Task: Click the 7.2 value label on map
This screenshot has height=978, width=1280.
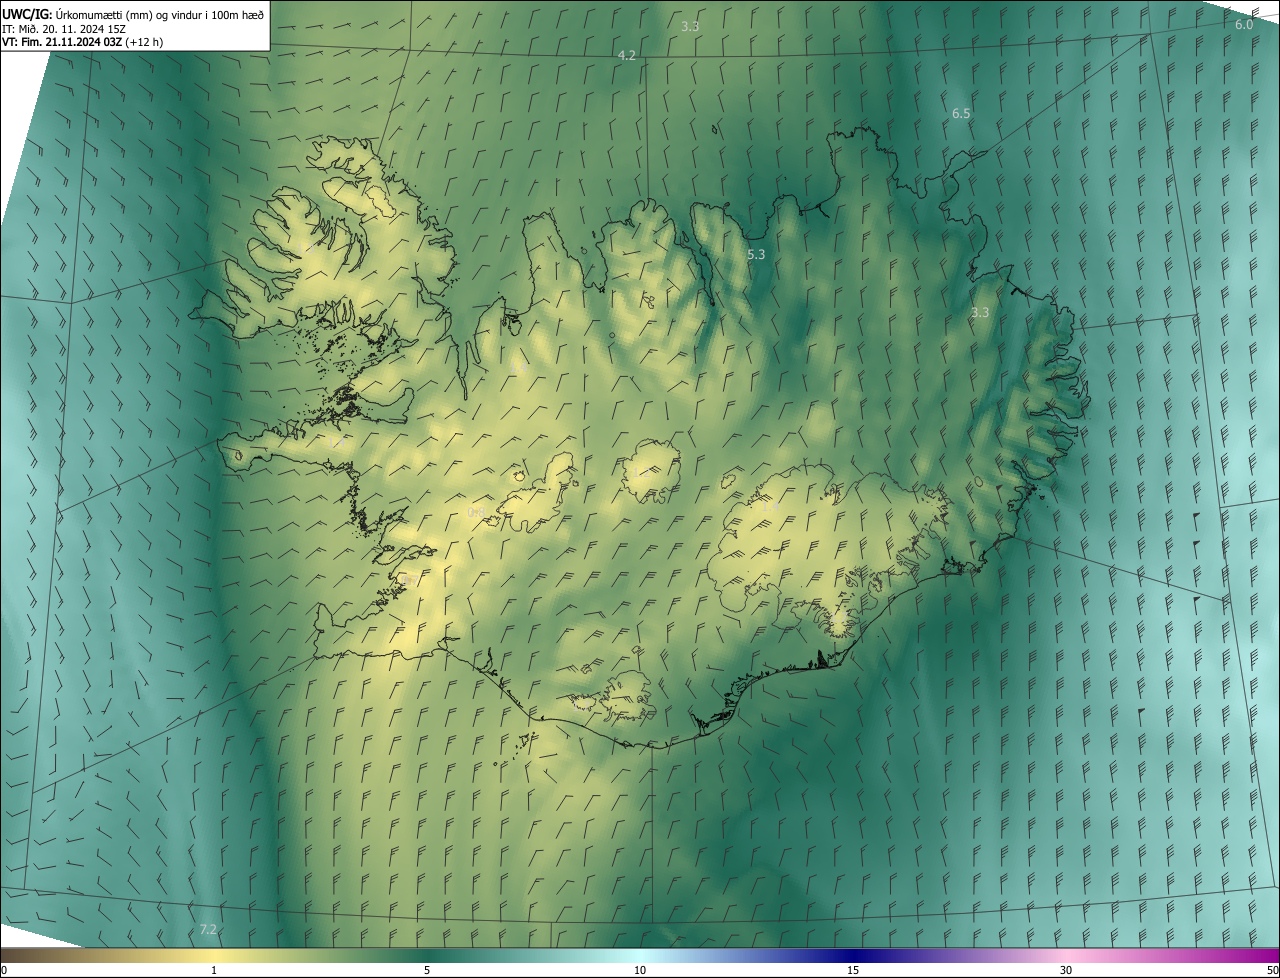Action: point(208,930)
